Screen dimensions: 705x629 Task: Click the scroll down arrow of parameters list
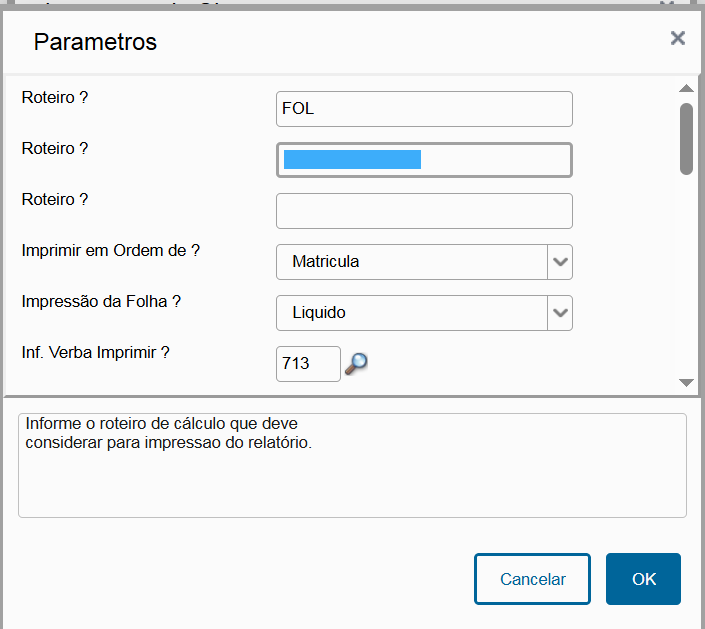pos(686,383)
